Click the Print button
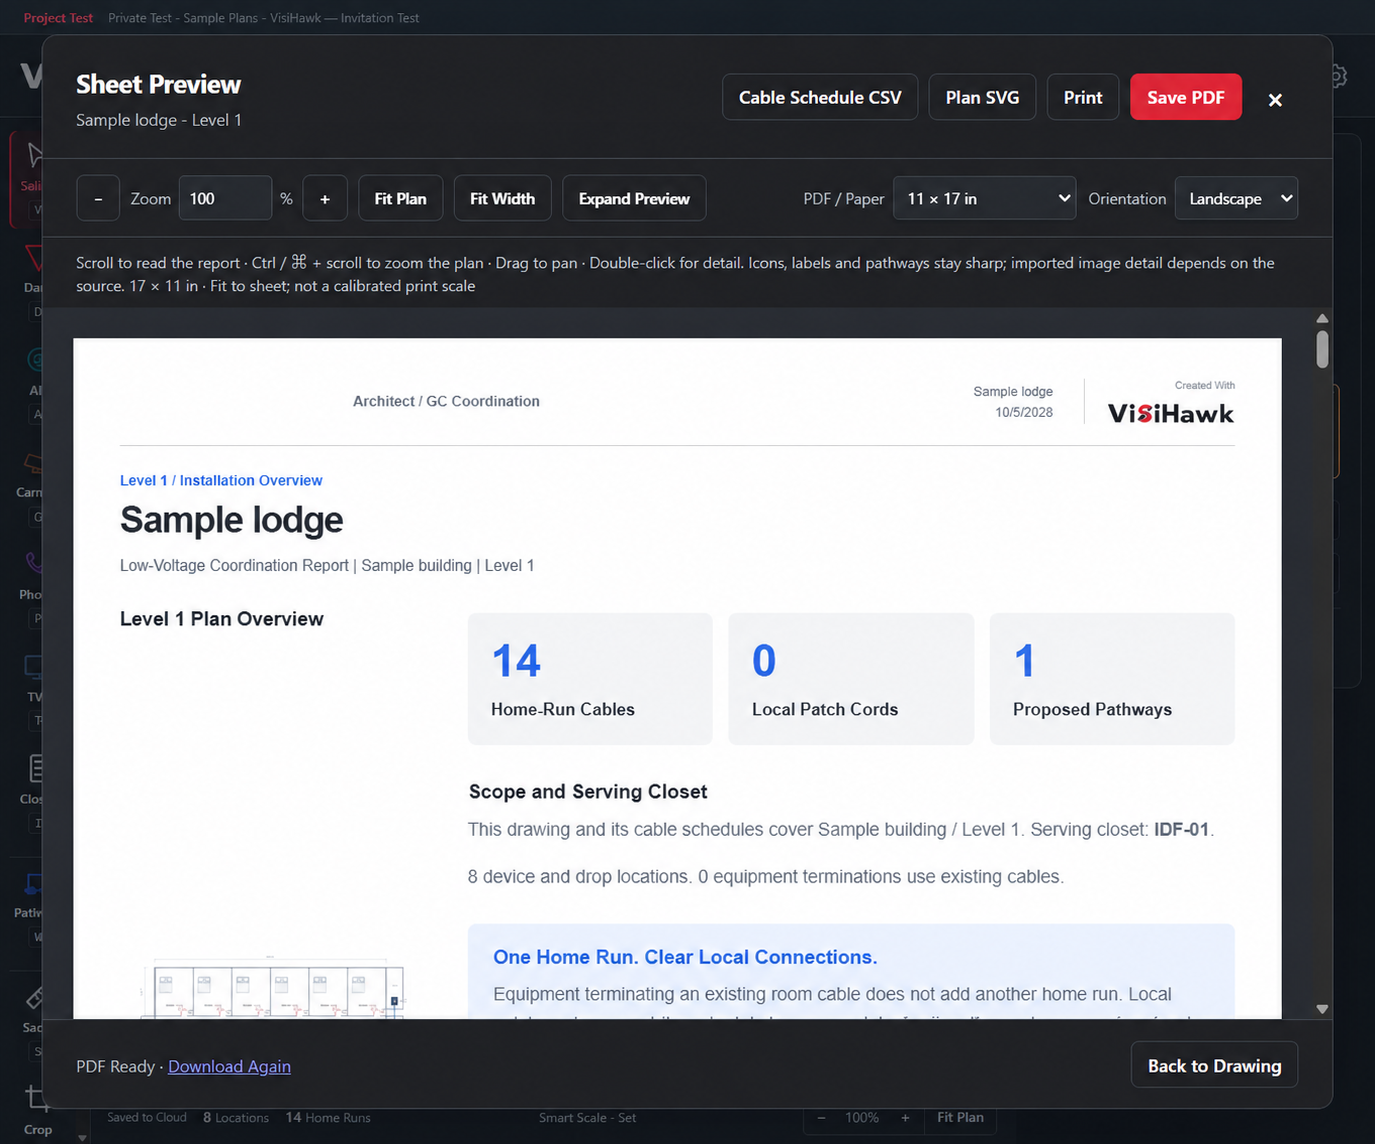This screenshot has height=1144, width=1375. 1083,97
